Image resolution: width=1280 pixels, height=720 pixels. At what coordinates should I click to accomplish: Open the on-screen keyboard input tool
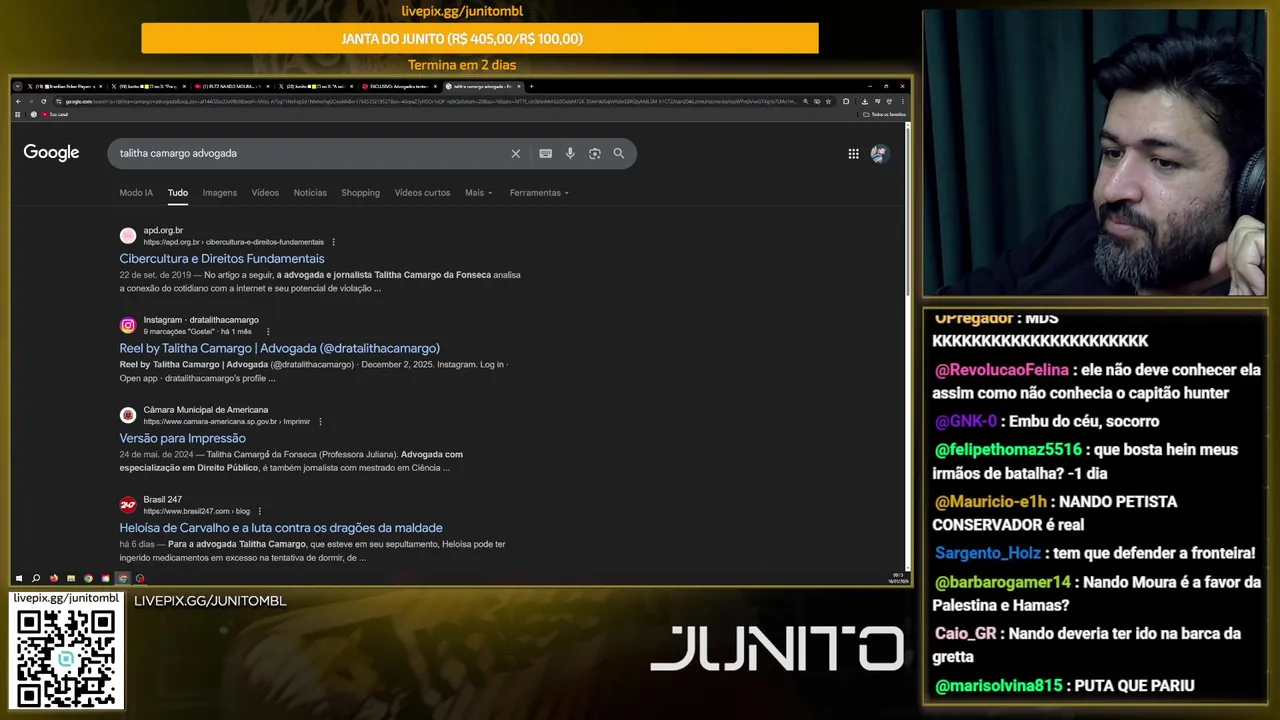pos(545,153)
